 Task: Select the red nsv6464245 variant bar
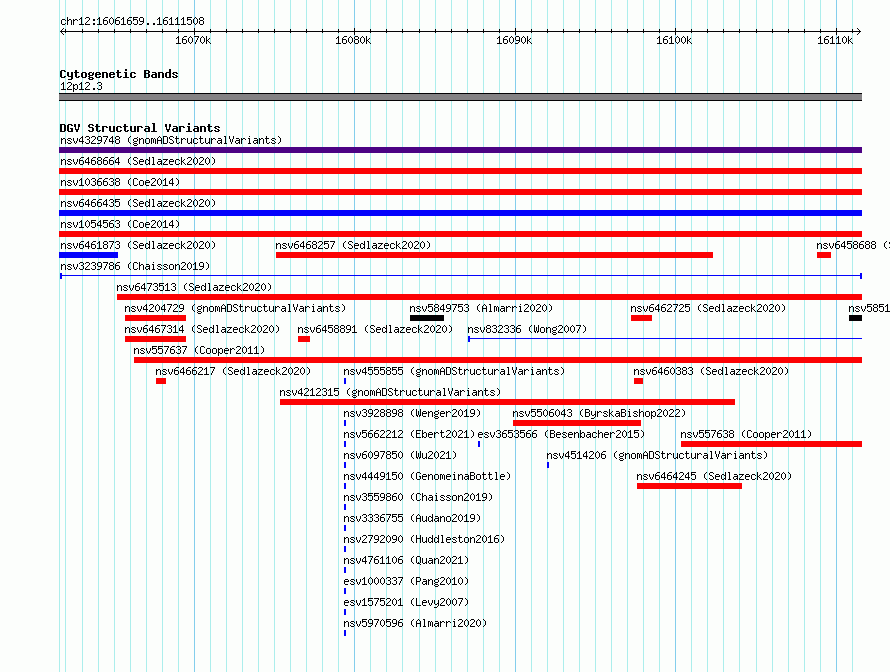click(x=689, y=486)
